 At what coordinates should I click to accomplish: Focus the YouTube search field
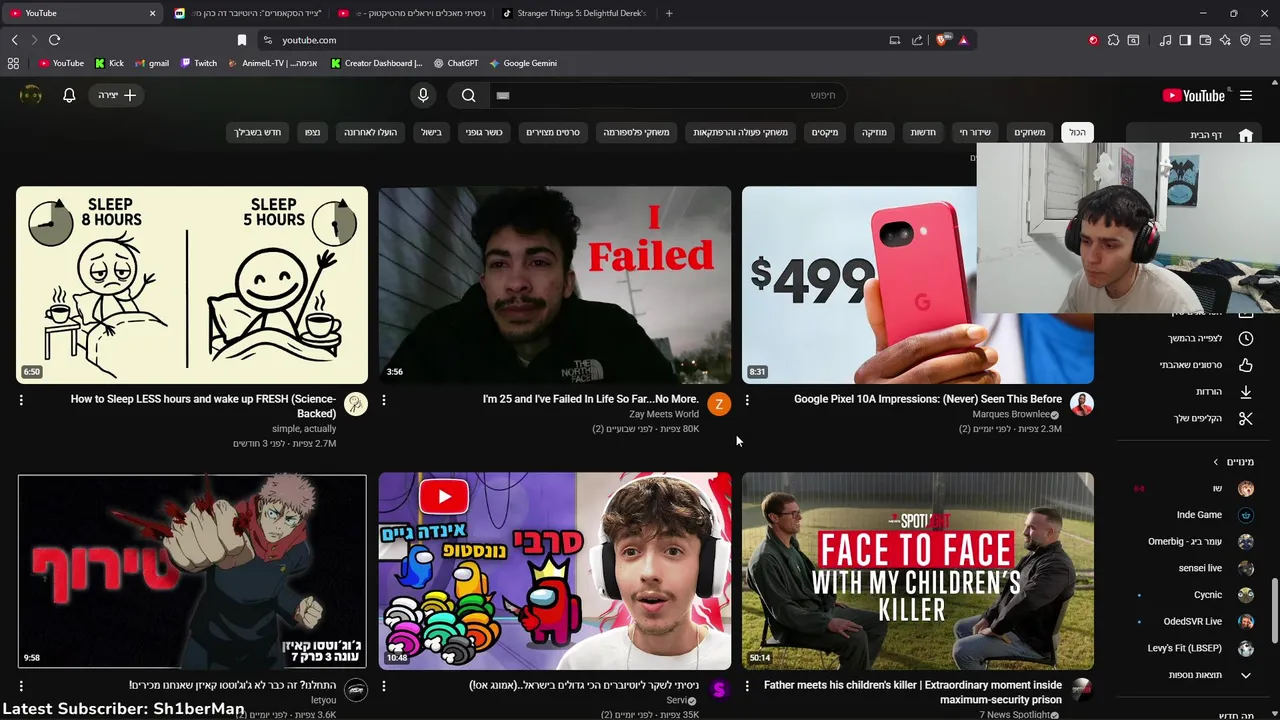point(668,95)
